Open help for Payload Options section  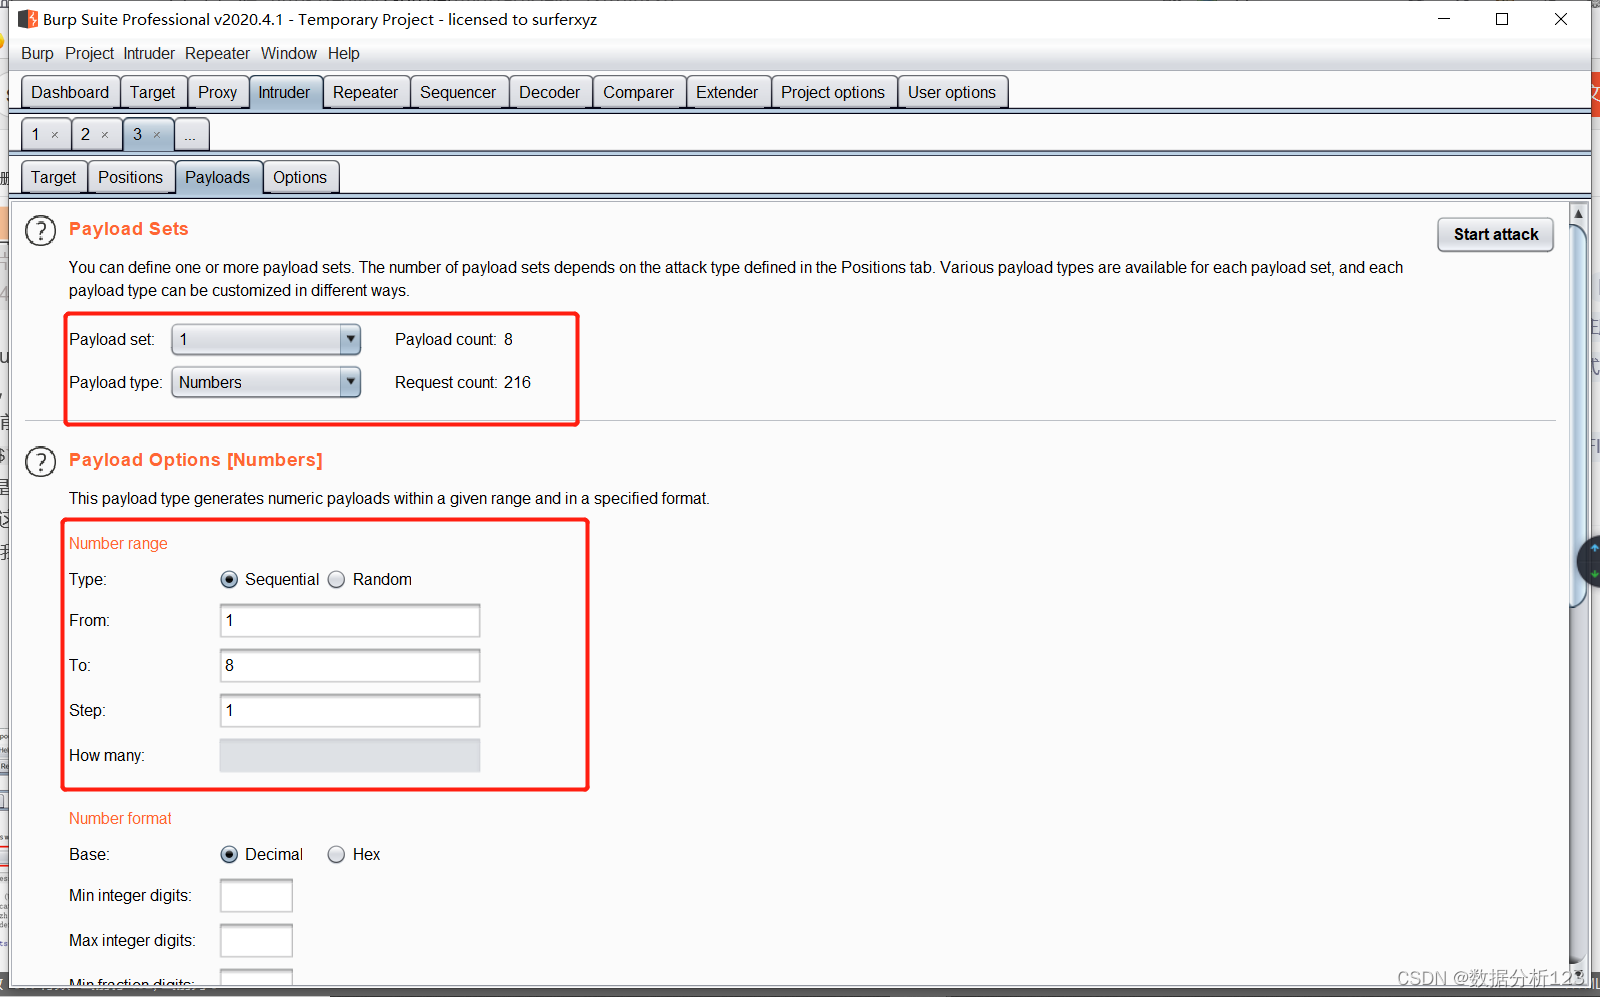pyautogui.click(x=40, y=462)
